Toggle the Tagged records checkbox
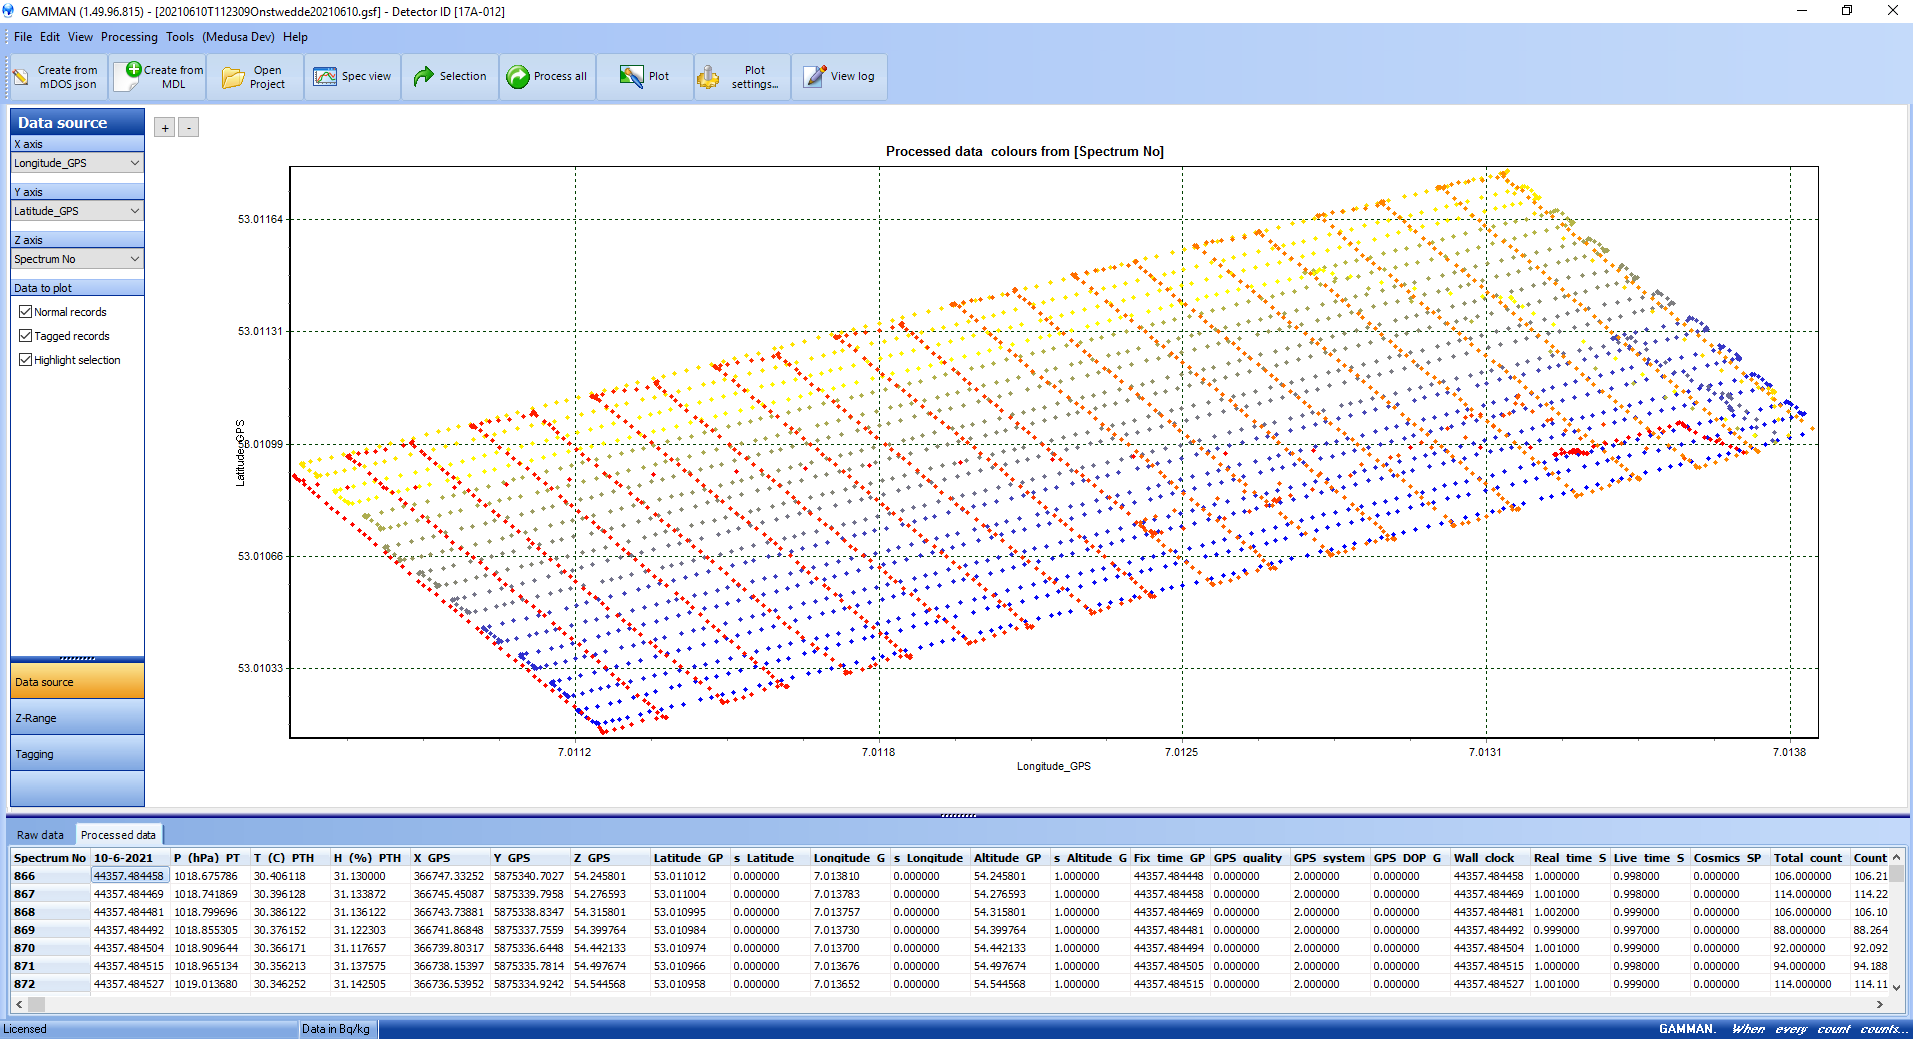This screenshot has height=1039, width=1913. click(26, 336)
